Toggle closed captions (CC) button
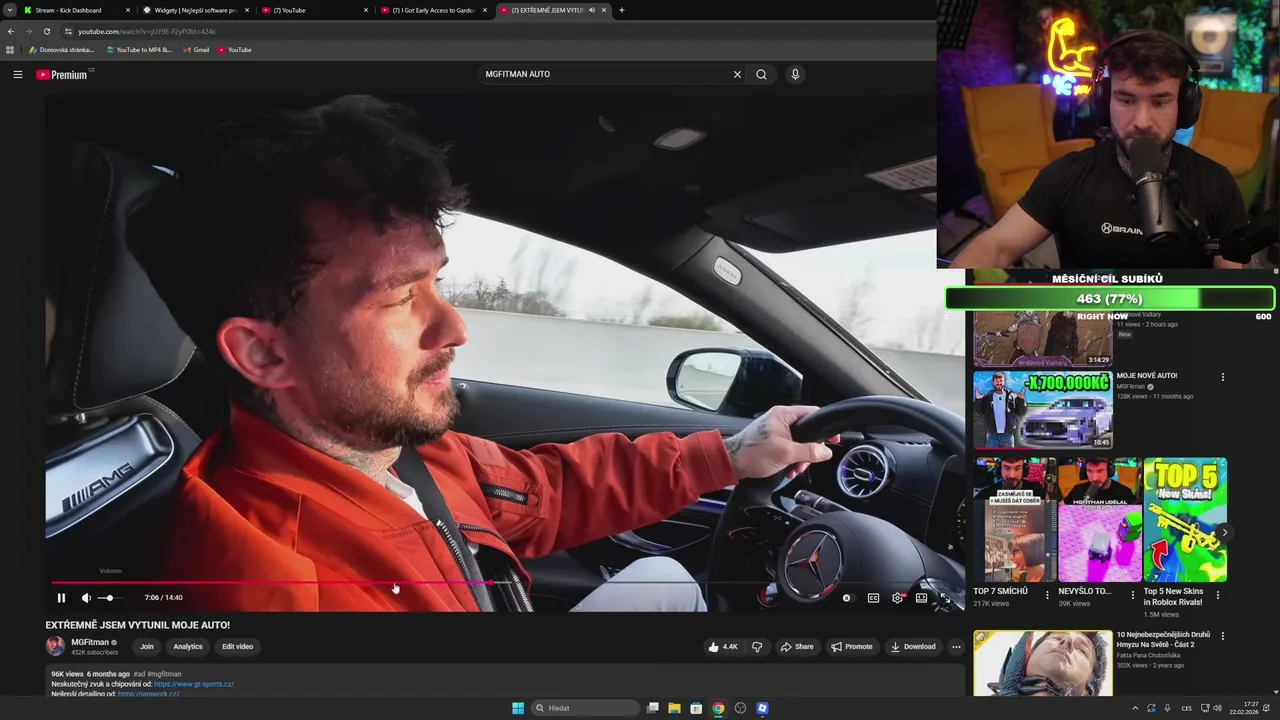Screen dimensions: 1280x720 pos(873,598)
